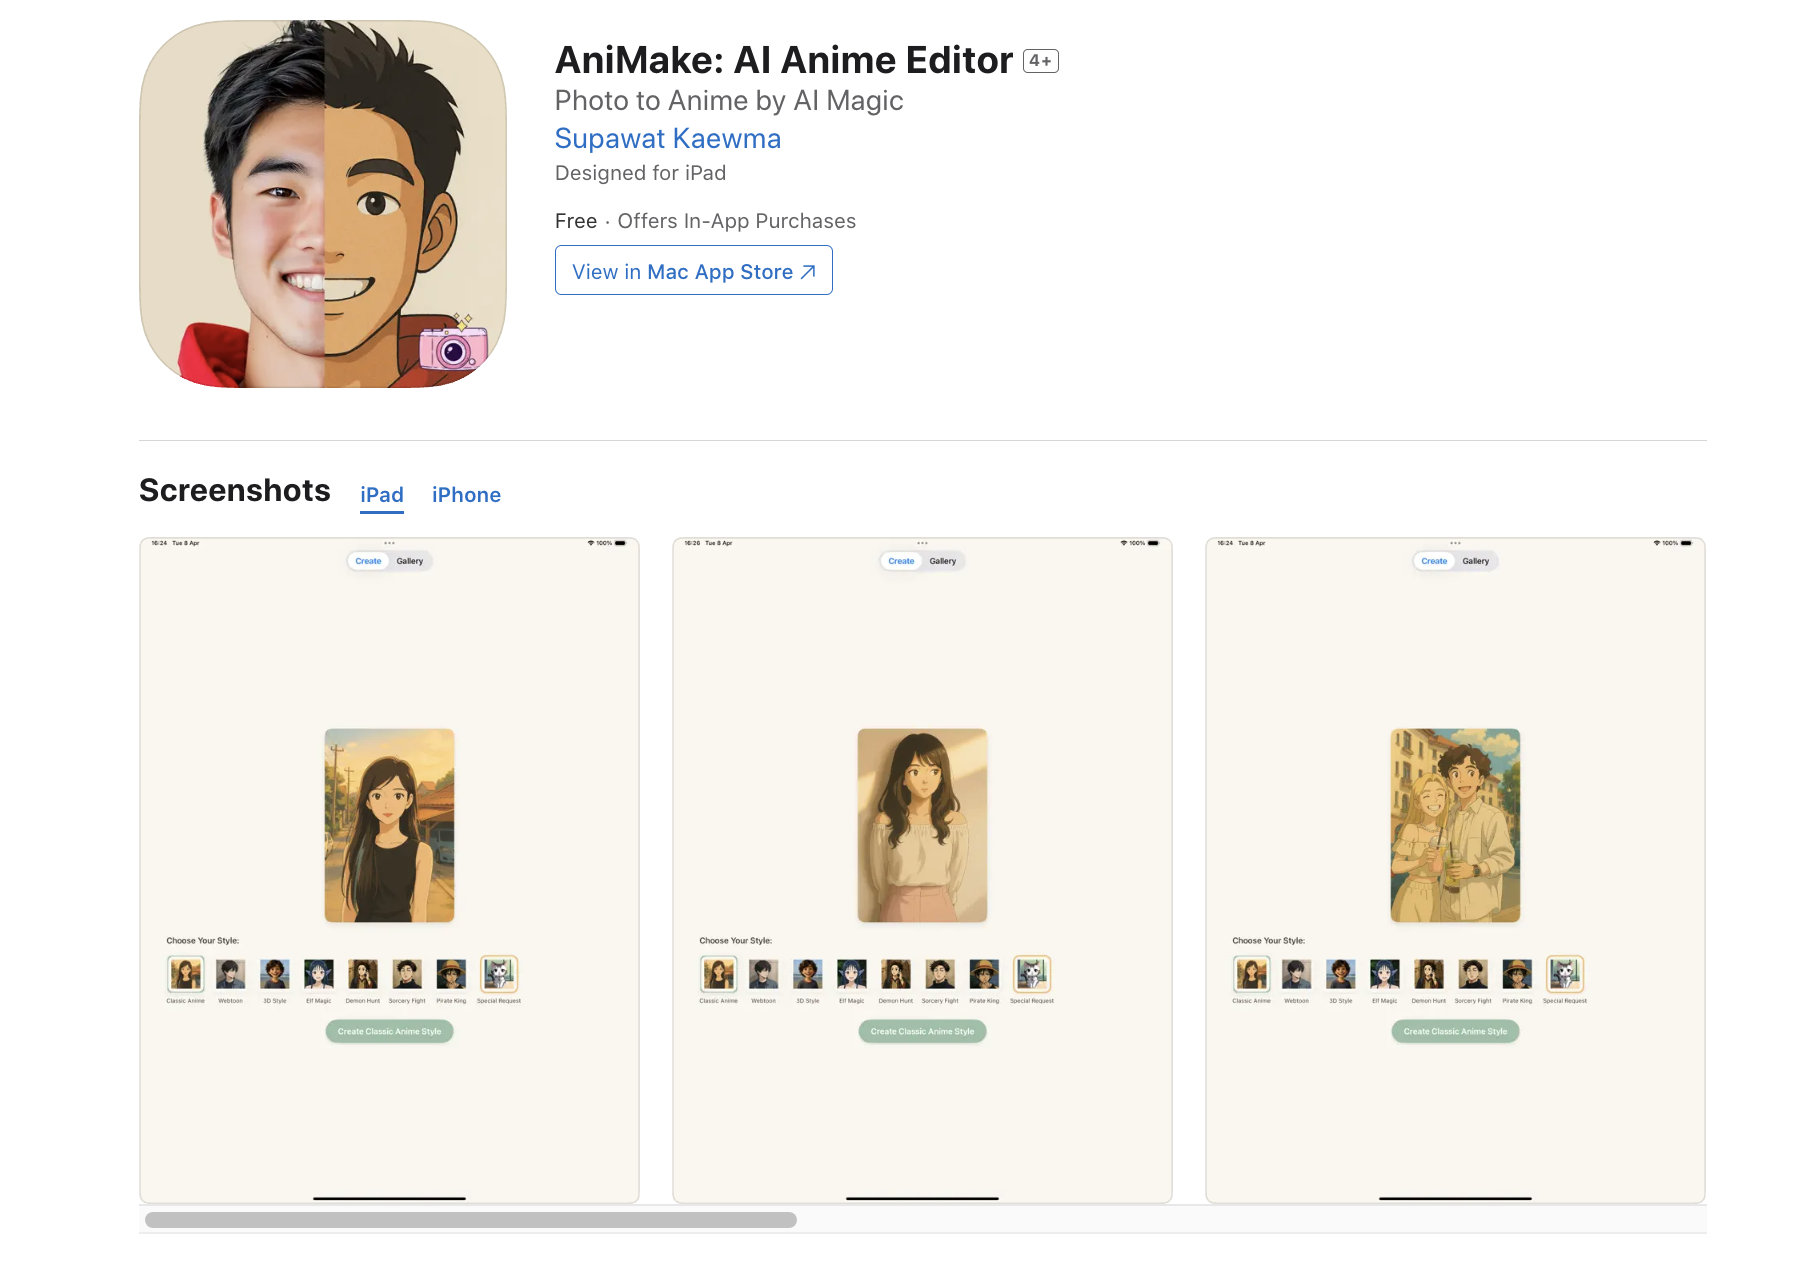Click the black-dress anime girl image
1802x1268 pixels.
[x=389, y=825]
